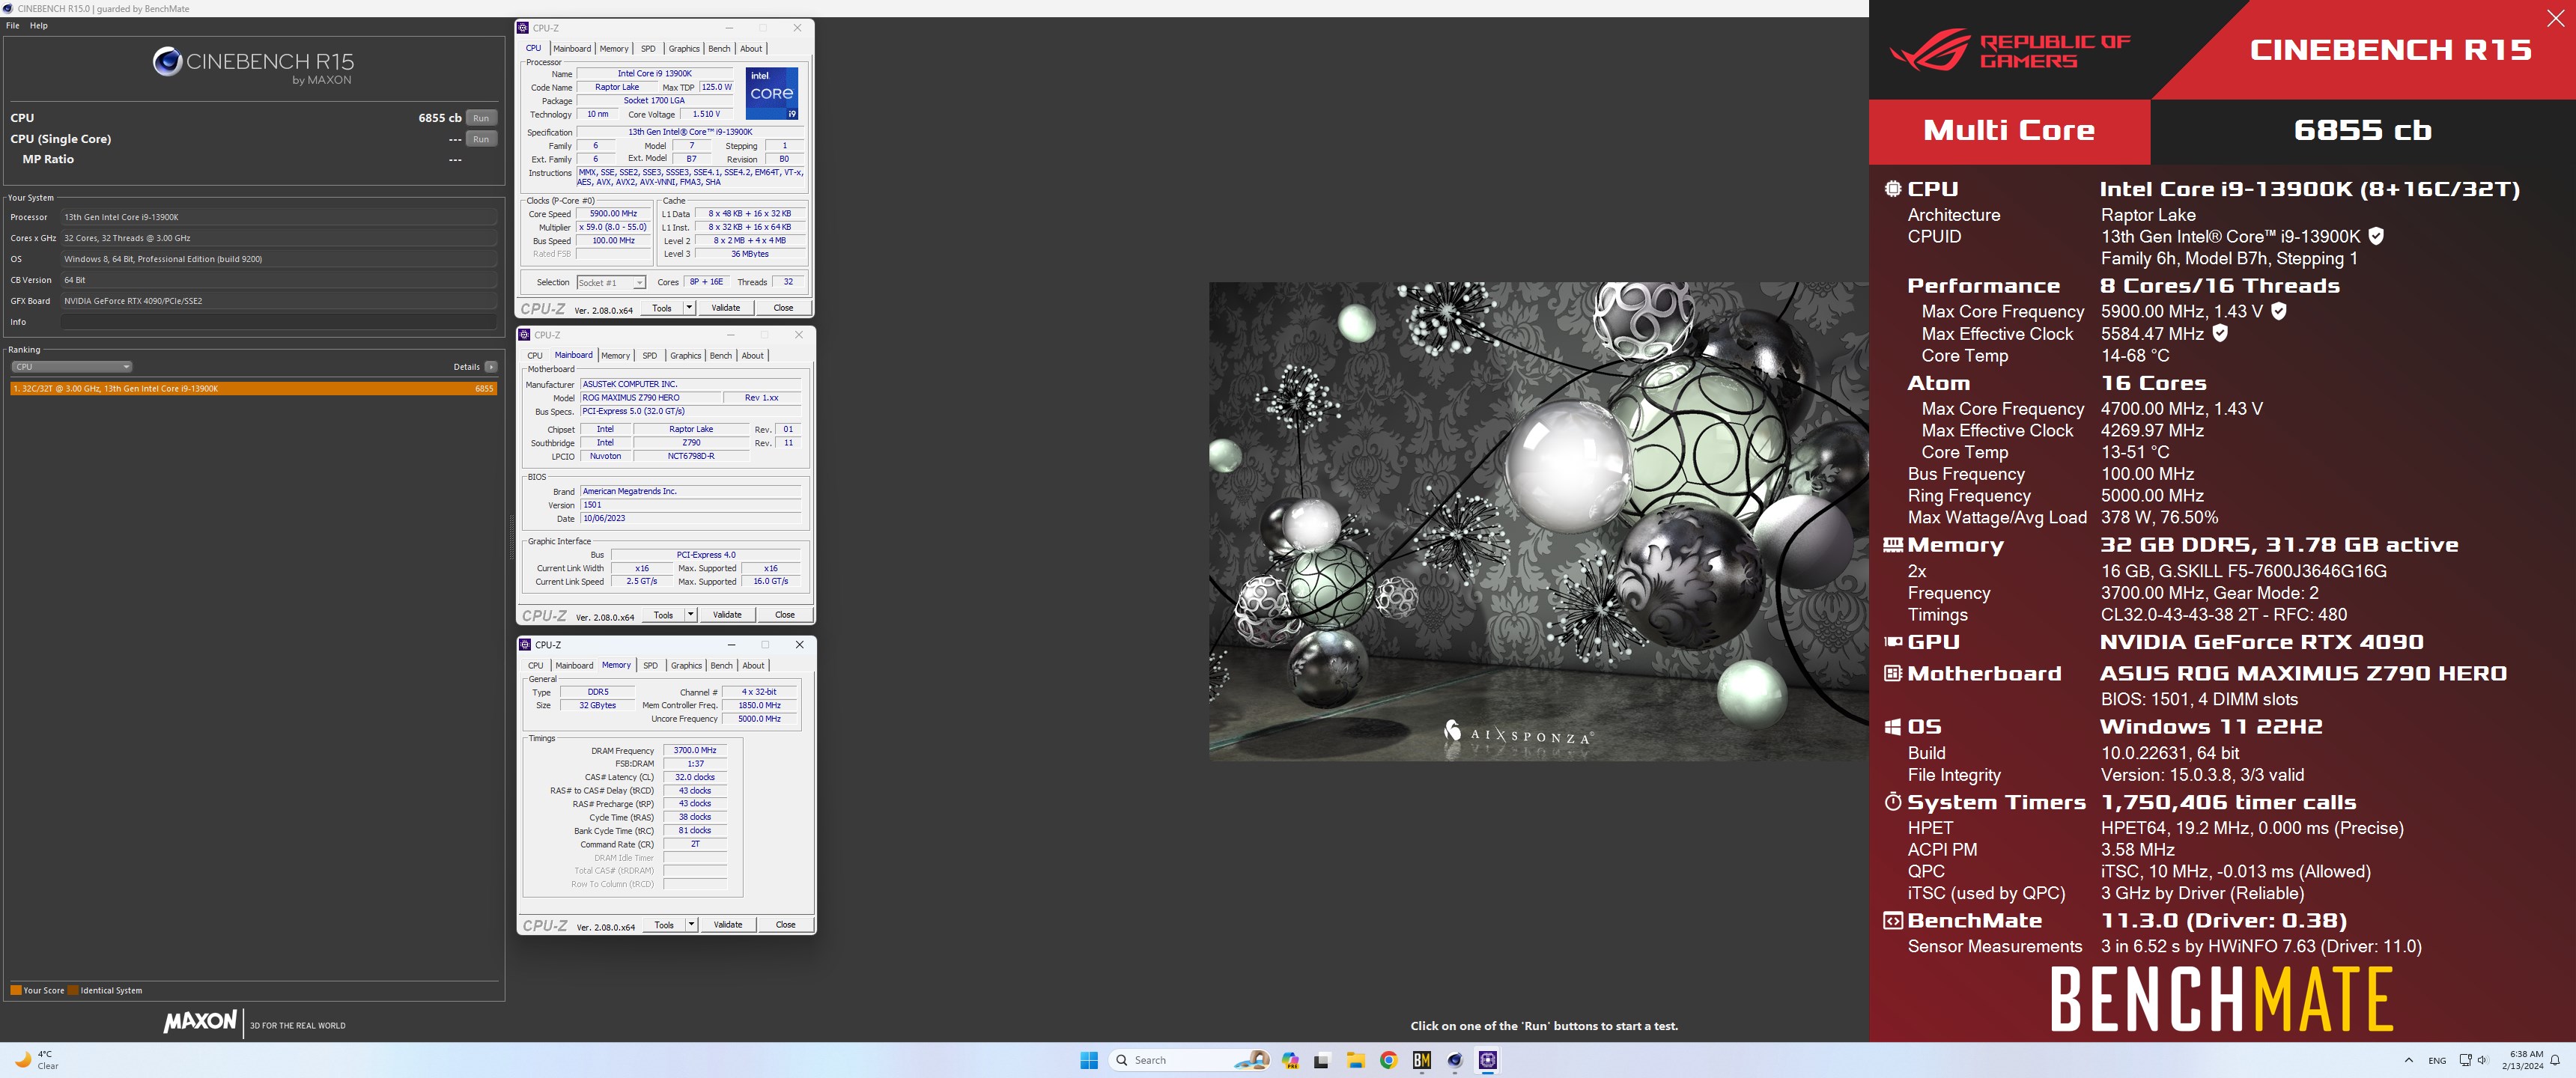
Task: Click the Core Speed value 5900.00 MHz
Action: pos(613,214)
